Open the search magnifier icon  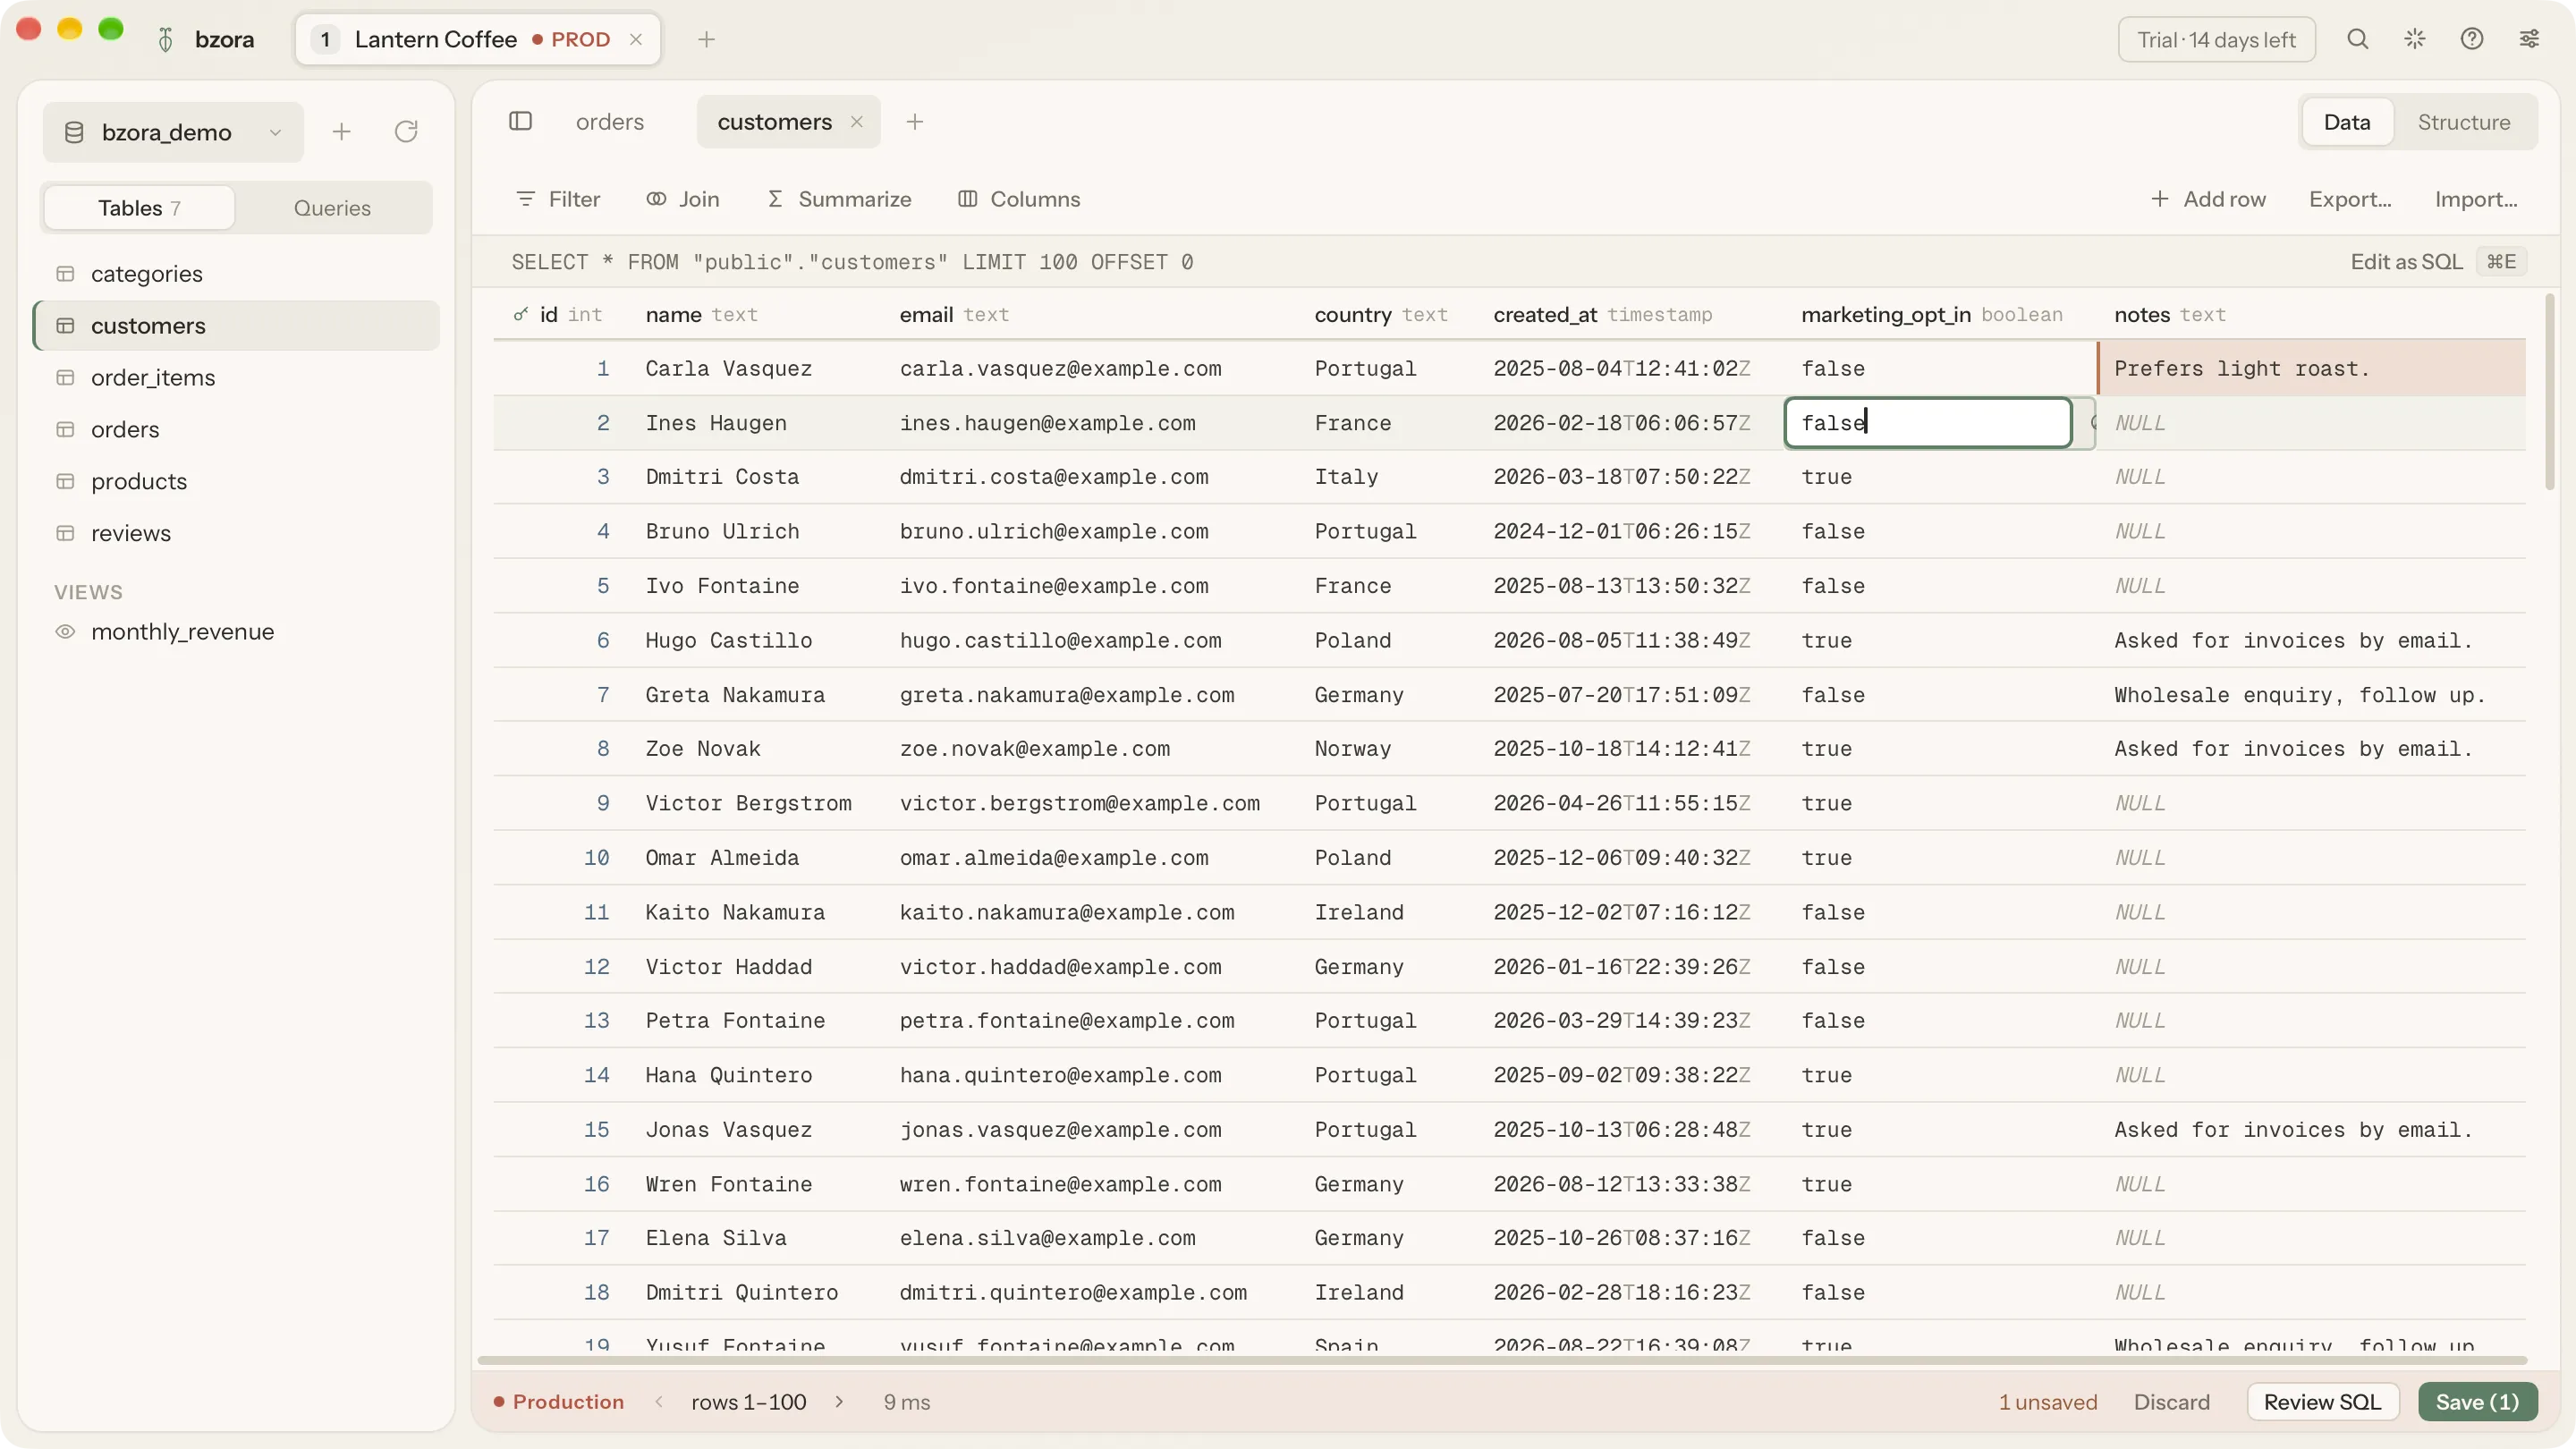tap(2357, 39)
